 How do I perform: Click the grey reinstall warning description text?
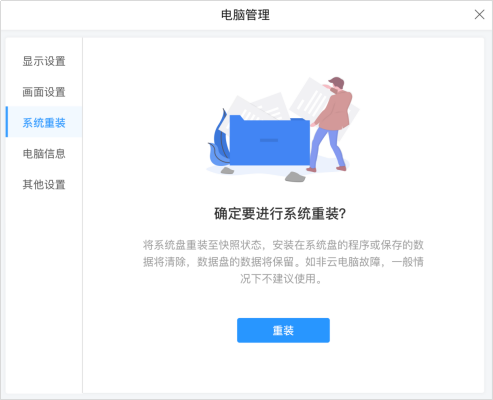pos(283,262)
